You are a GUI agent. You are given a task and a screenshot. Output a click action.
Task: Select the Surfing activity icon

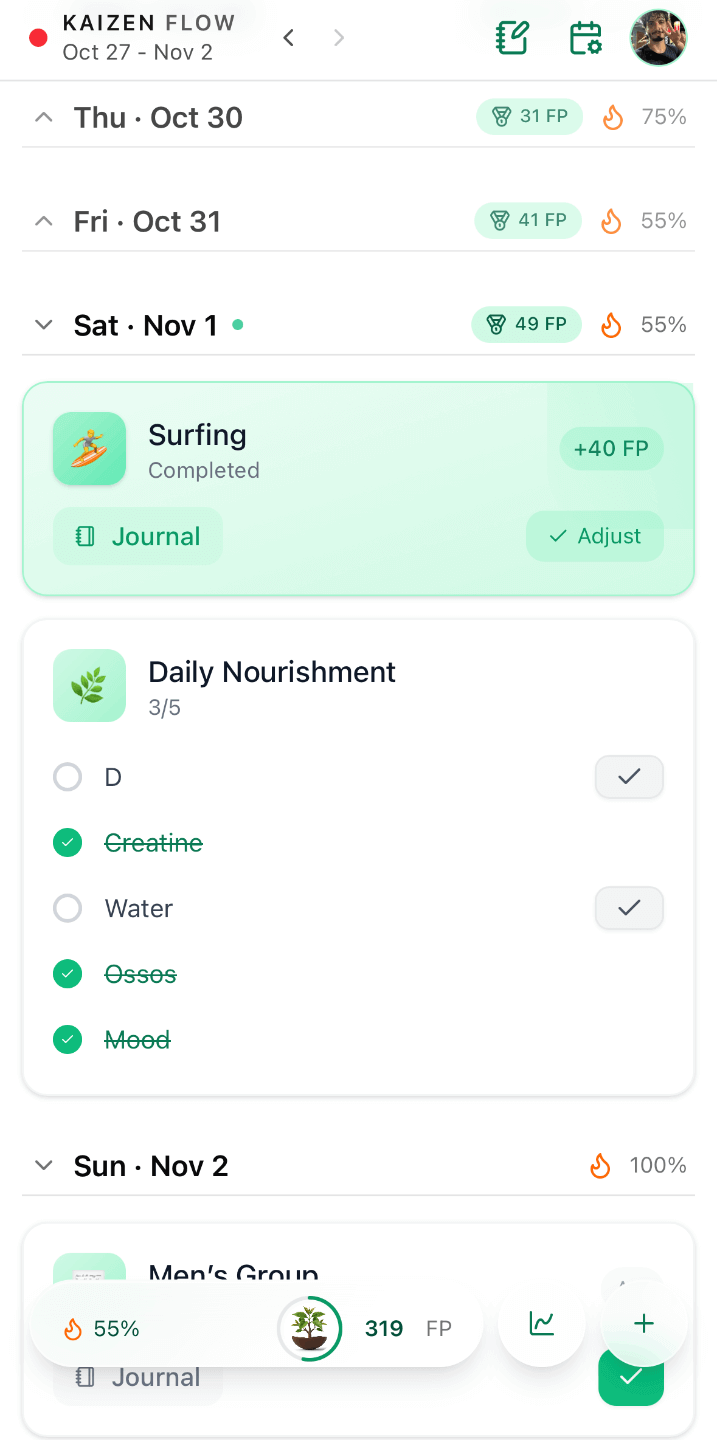click(89, 448)
